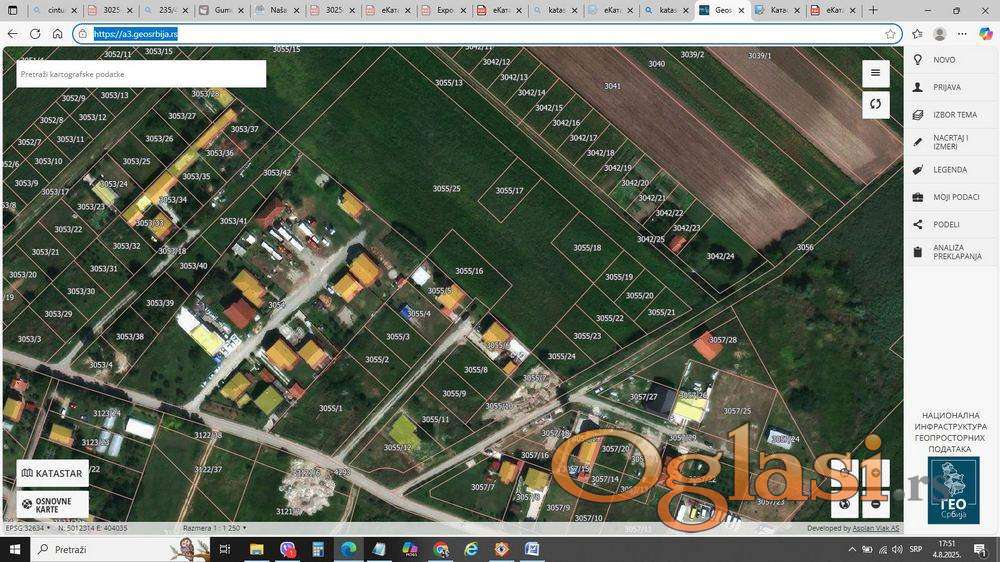Screen dimensions: 1000x562
Task: Open the Windows Calculator from the taskbar
Action: (x=317, y=549)
